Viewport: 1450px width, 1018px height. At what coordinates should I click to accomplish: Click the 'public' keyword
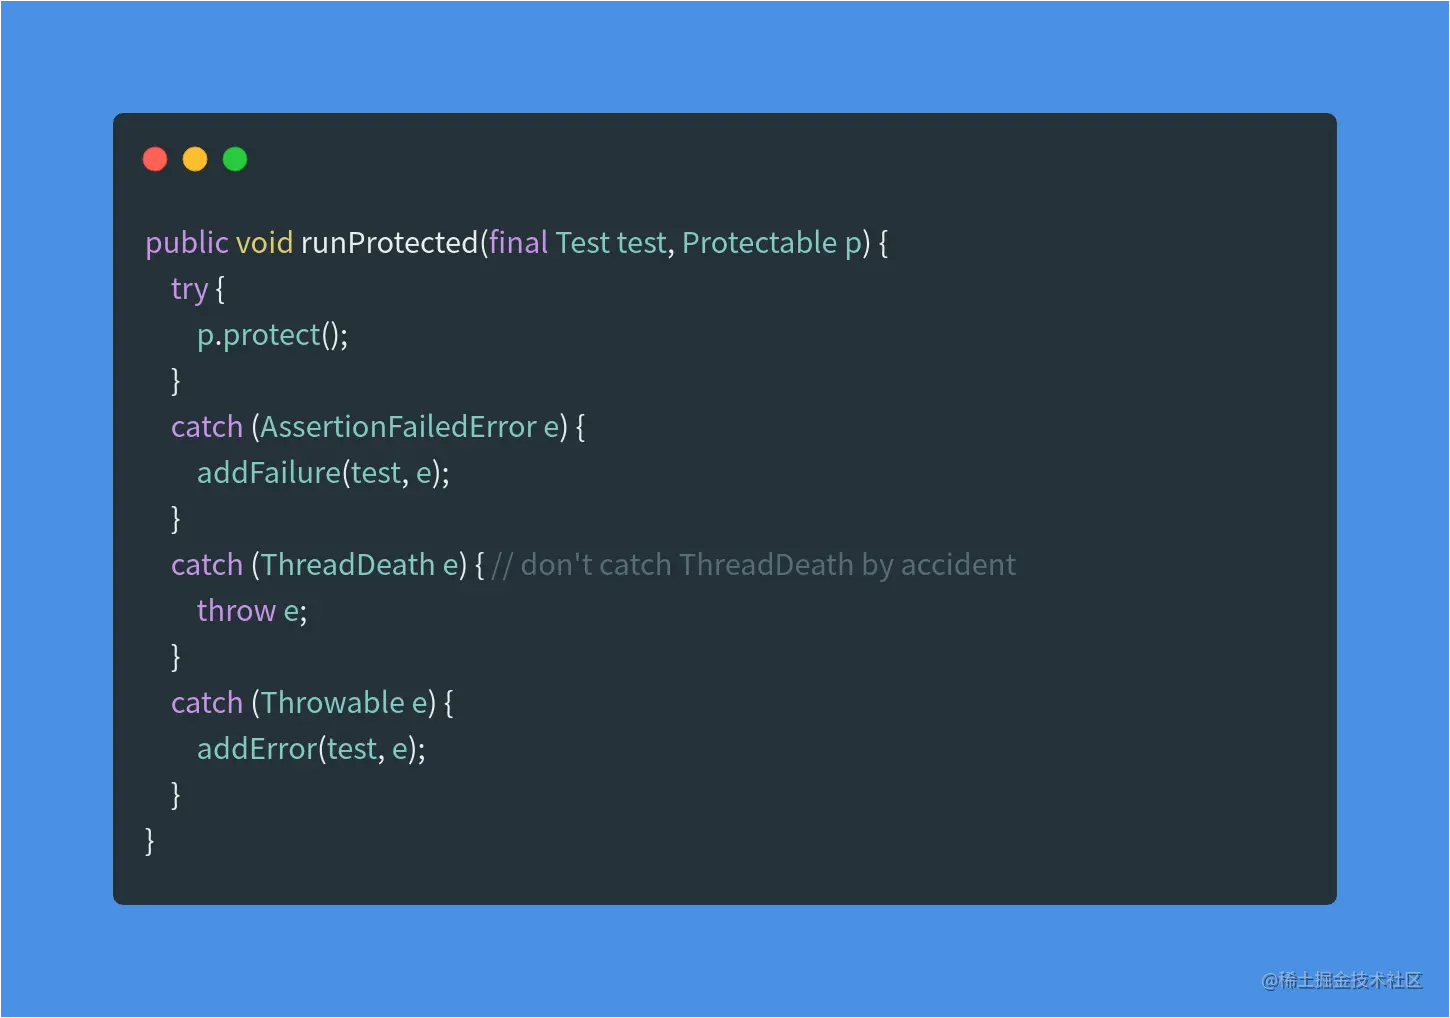click(187, 243)
